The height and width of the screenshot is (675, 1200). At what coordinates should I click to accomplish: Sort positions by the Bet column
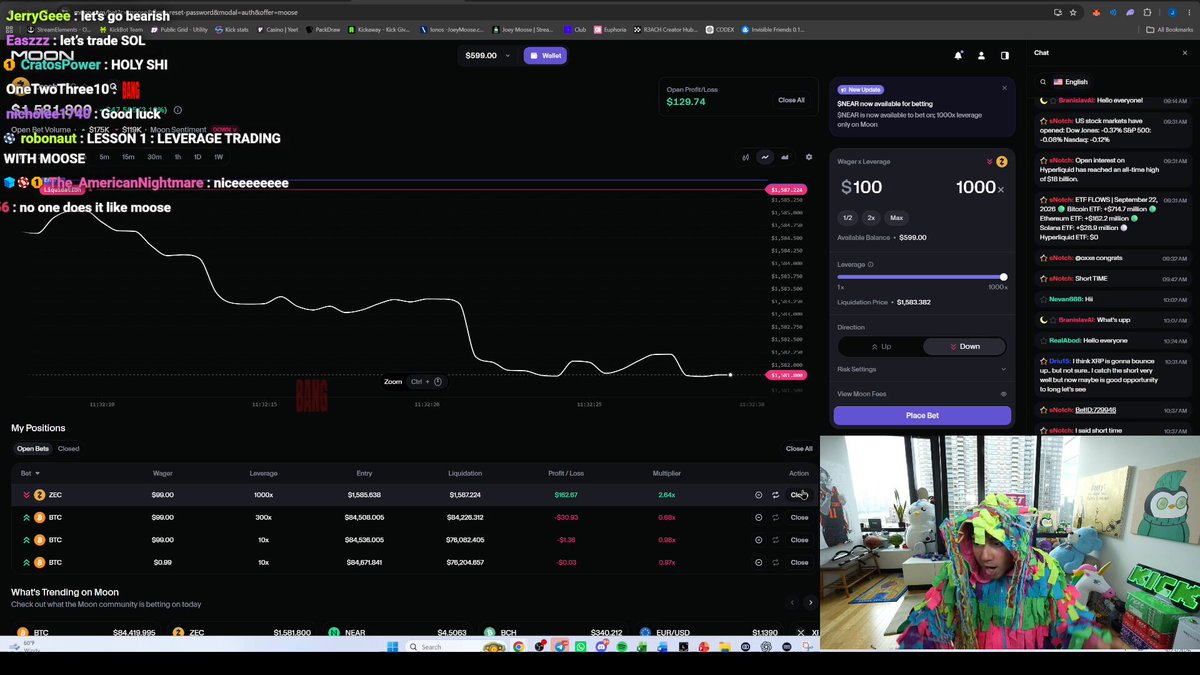(30, 473)
